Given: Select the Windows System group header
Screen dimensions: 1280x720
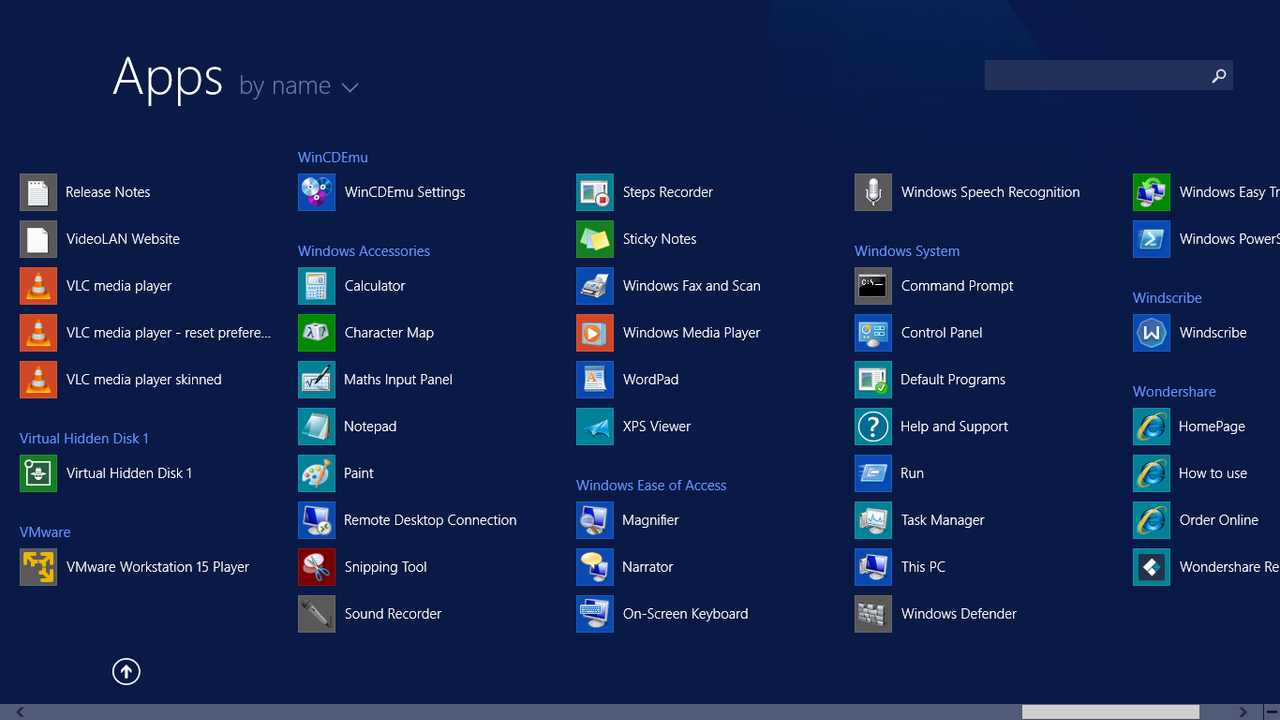Looking at the screenshot, I should [907, 251].
